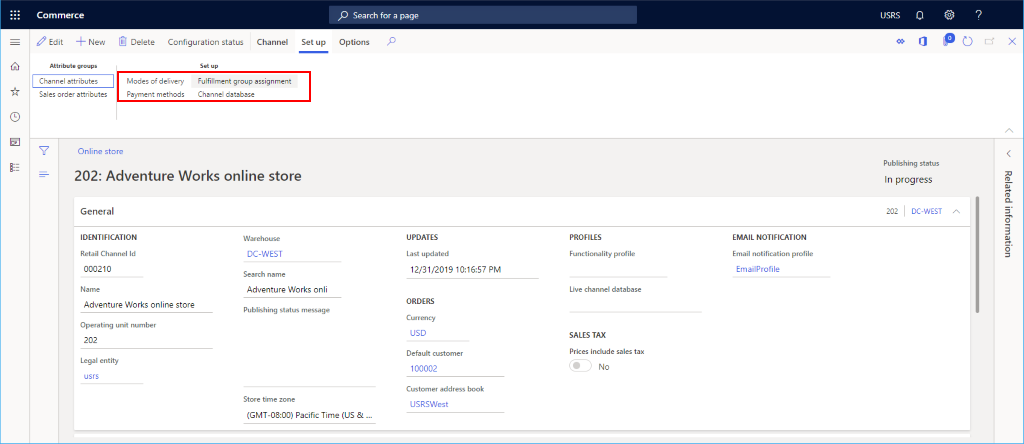Click the Search name field
1024x444 pixels.
click(292, 290)
